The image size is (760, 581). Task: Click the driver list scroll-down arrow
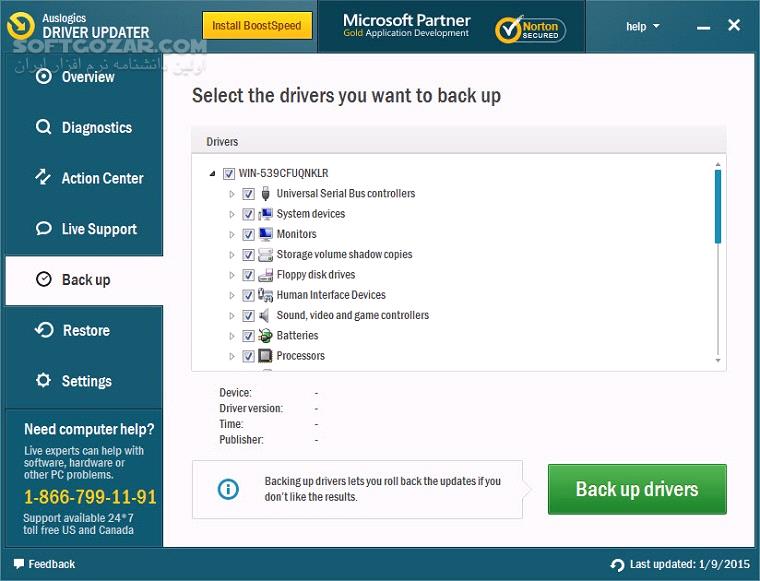pos(718,361)
